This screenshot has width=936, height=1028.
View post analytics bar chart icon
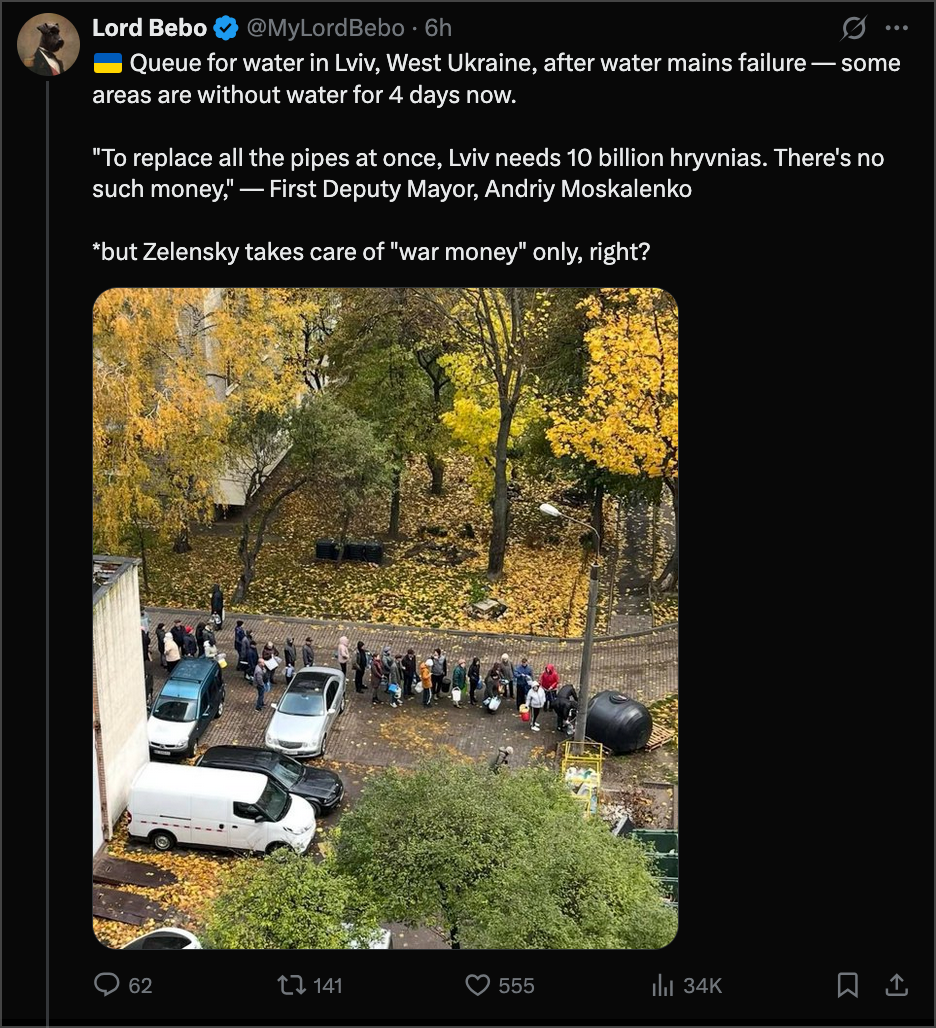[x=663, y=985]
